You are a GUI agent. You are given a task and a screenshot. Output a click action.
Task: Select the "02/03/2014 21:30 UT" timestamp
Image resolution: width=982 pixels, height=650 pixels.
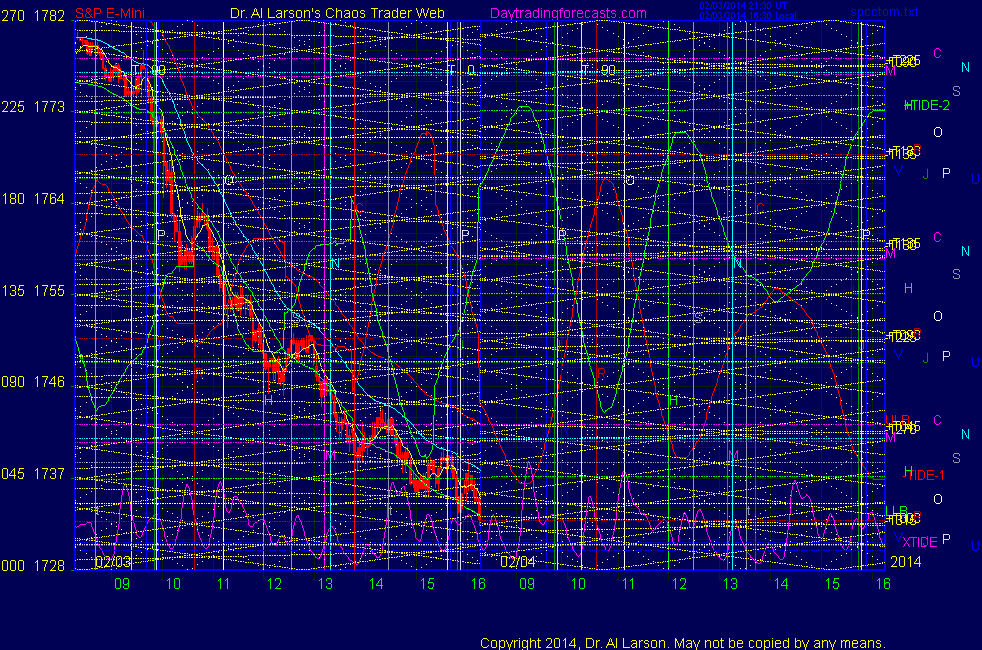[743, 6]
